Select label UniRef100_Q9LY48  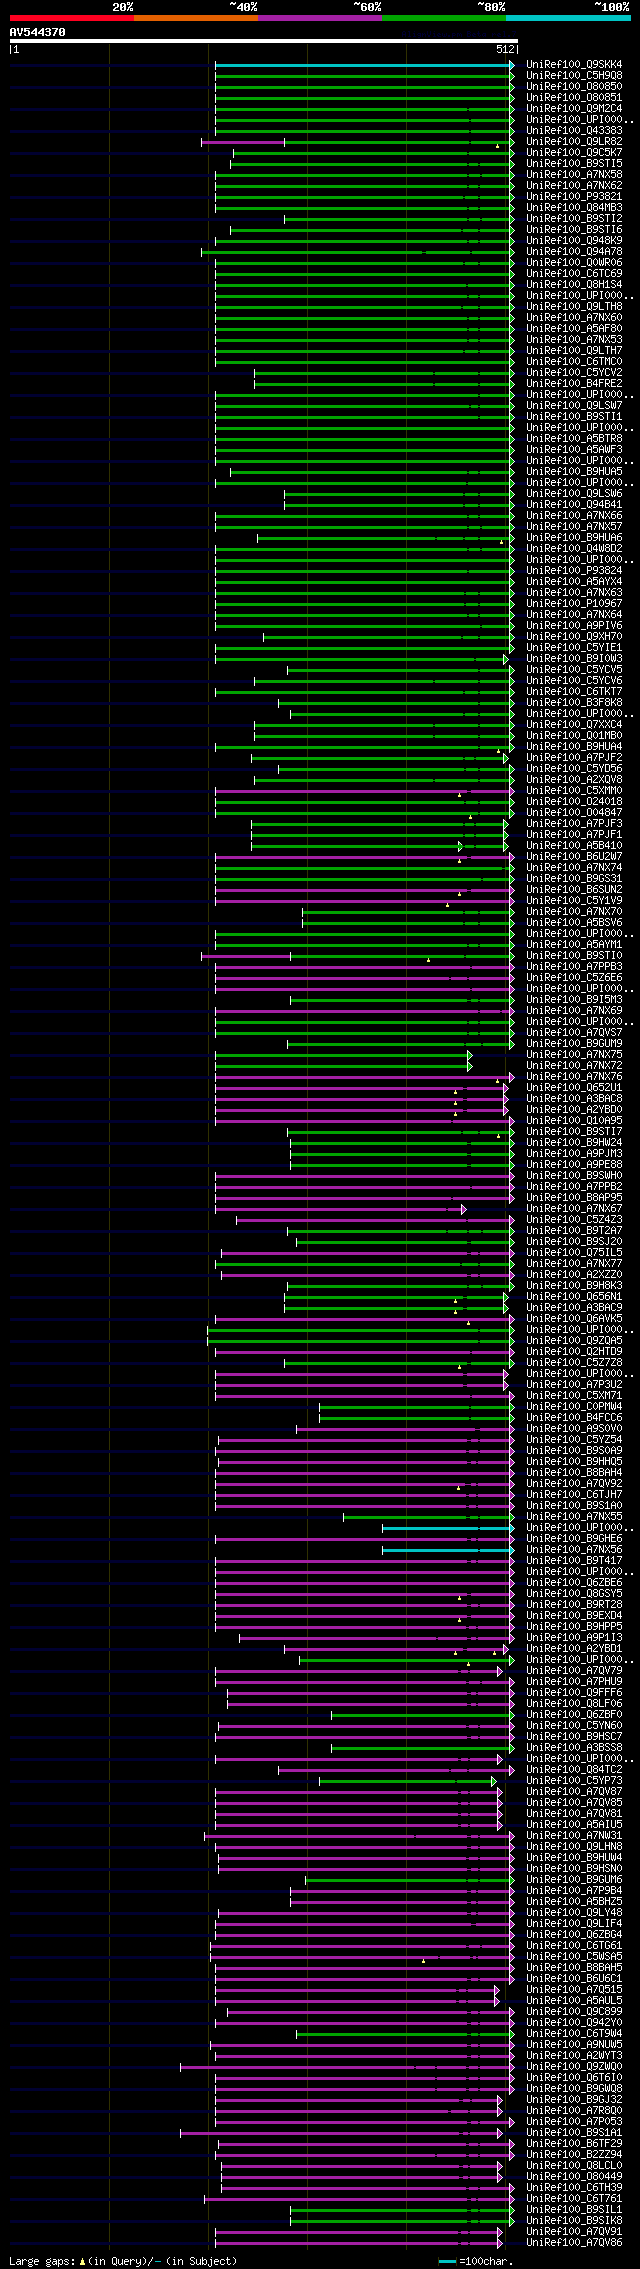(x=574, y=1913)
